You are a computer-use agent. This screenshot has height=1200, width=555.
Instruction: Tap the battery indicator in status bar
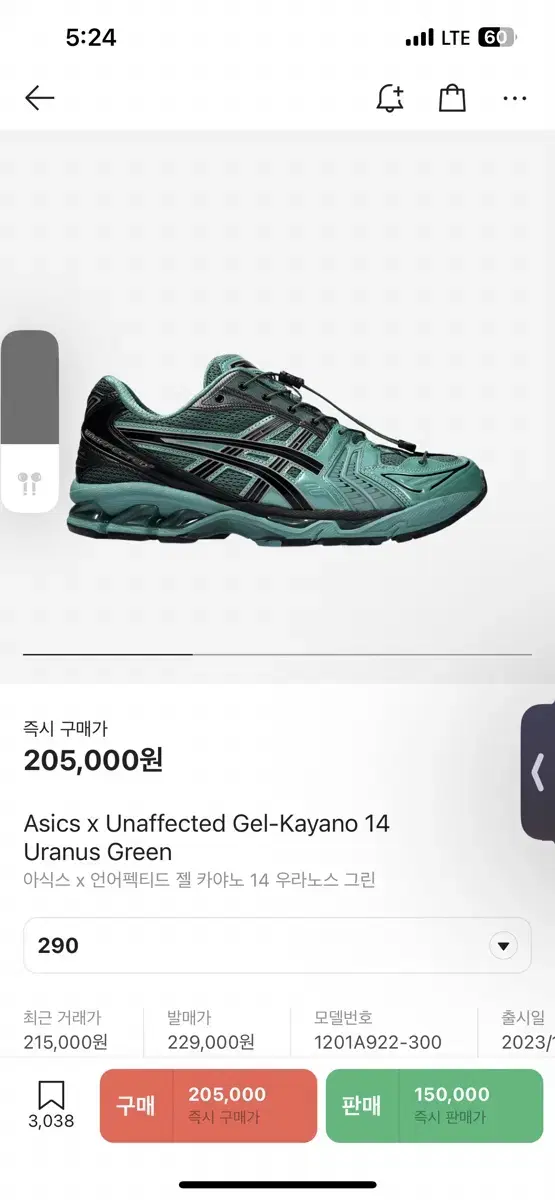pyautogui.click(x=496, y=38)
